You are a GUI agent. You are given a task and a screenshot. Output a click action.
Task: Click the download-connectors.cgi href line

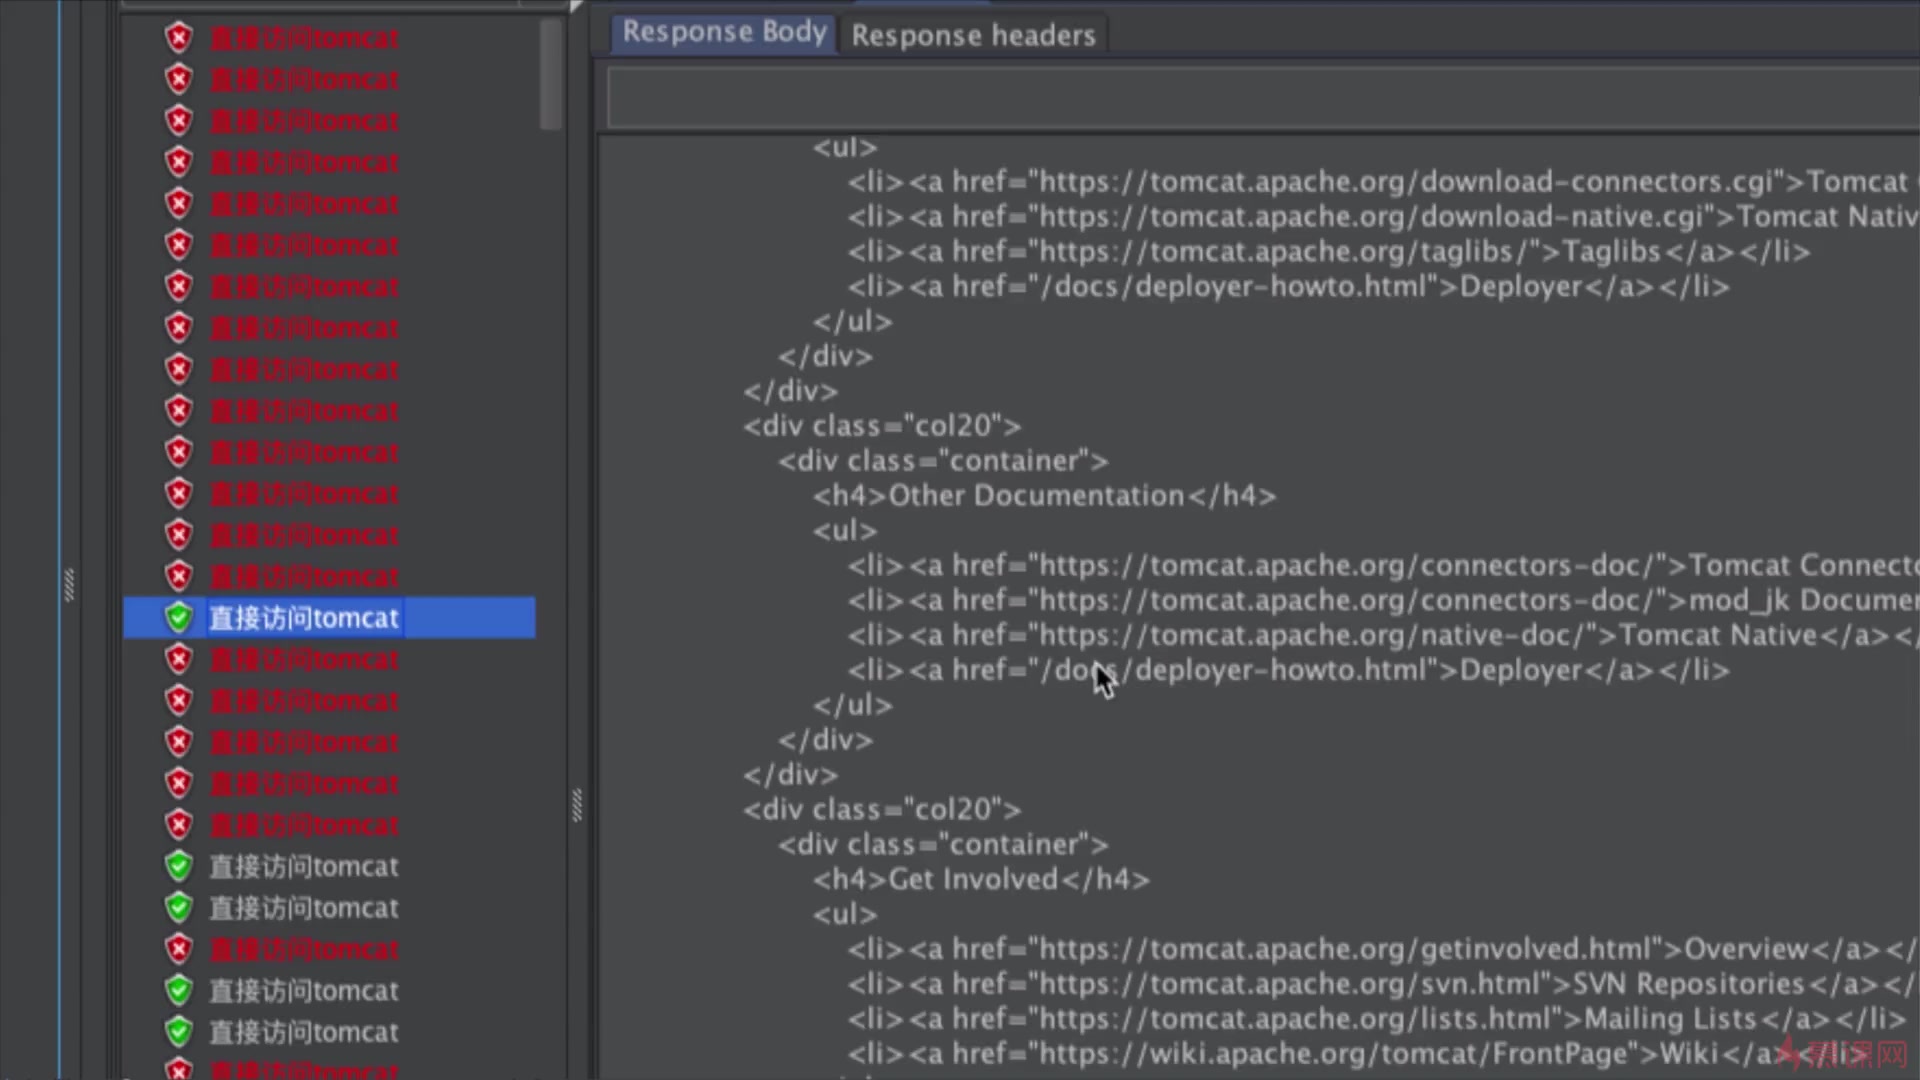click(x=1383, y=182)
